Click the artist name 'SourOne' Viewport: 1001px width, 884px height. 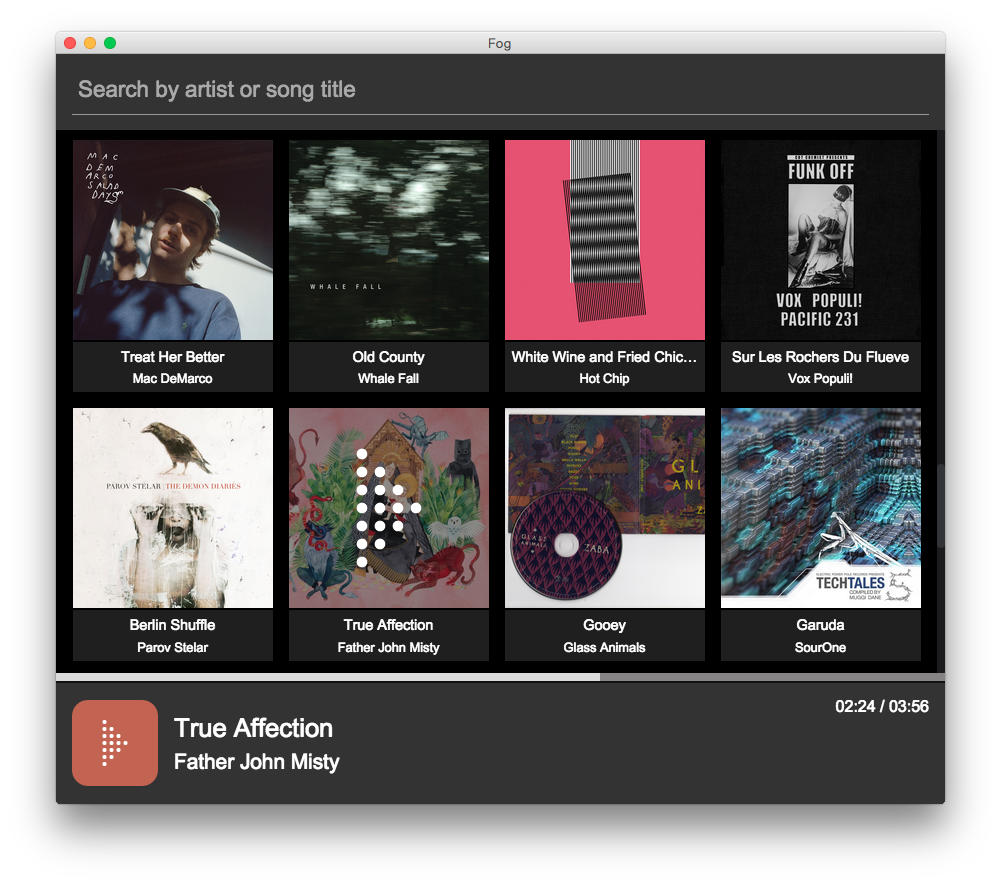[821, 647]
